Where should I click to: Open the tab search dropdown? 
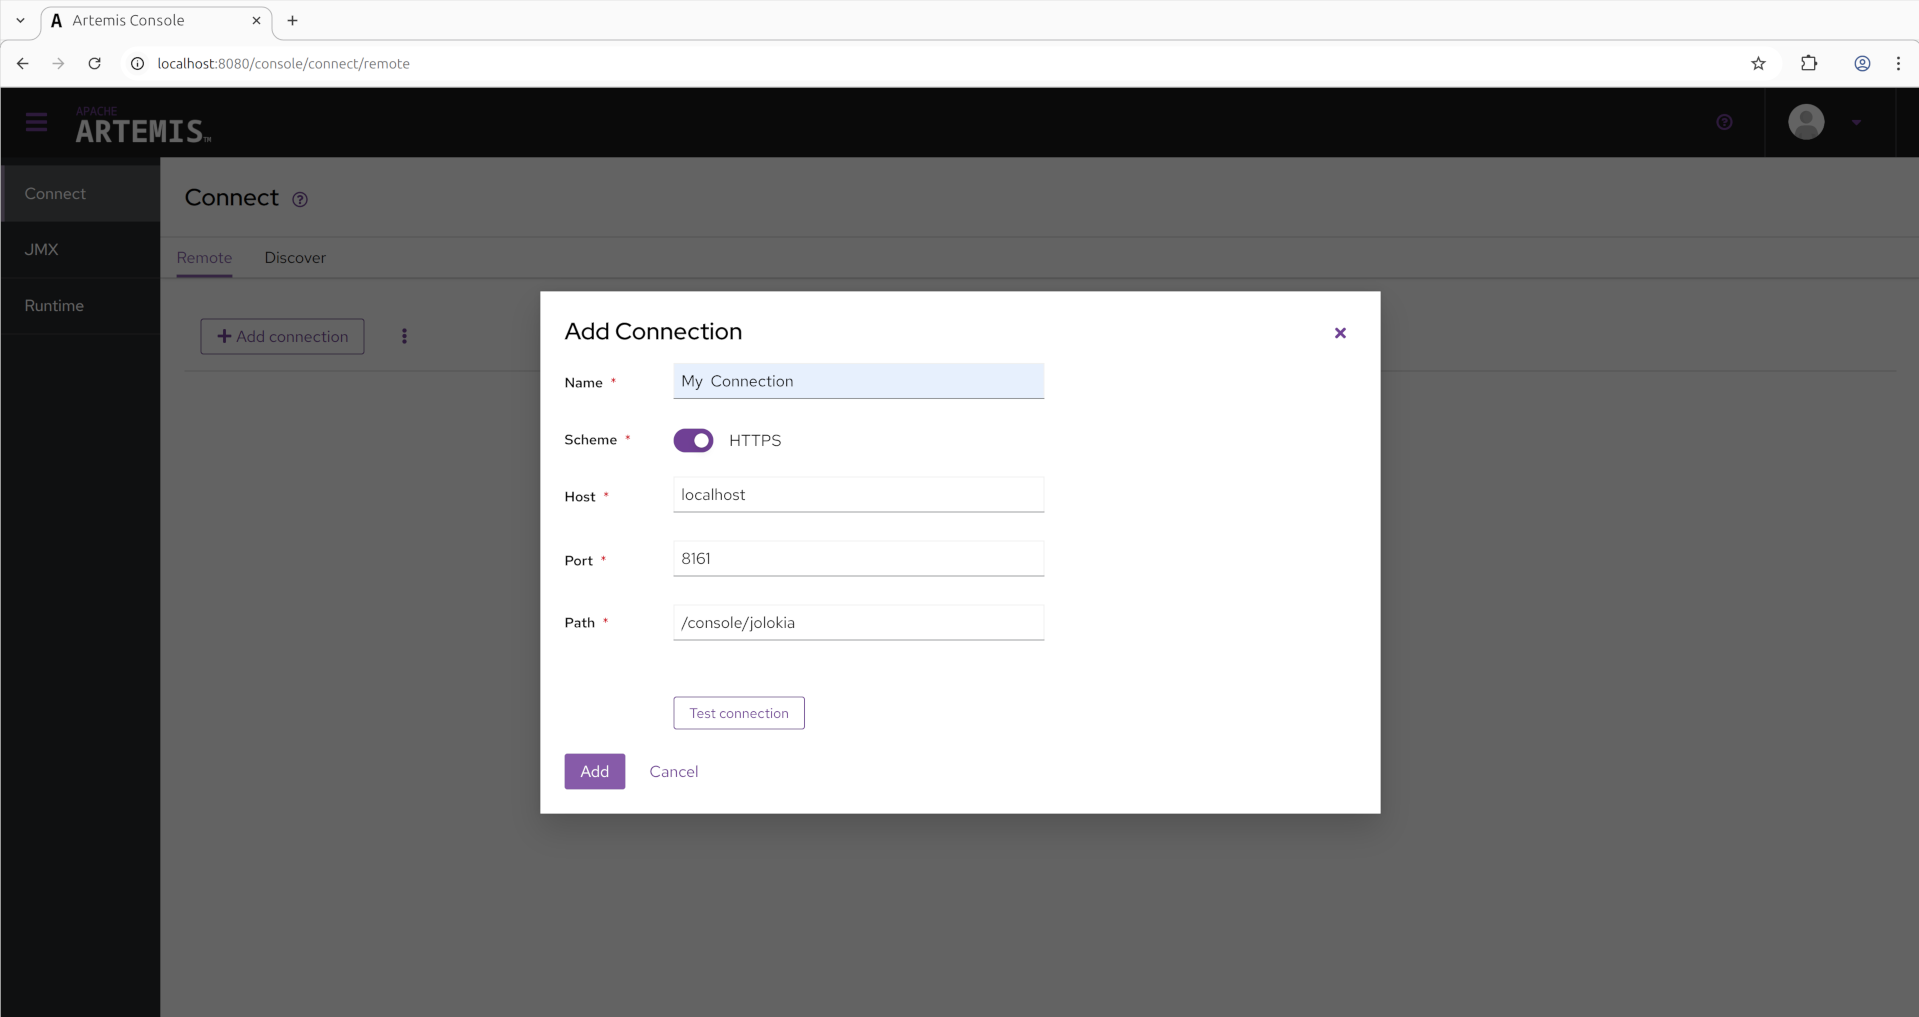[x=20, y=20]
